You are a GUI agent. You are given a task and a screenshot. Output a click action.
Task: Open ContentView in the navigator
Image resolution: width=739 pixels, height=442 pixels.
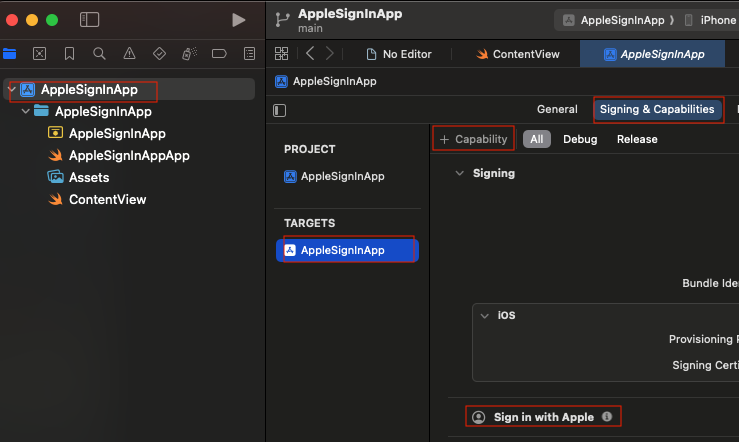point(107,199)
